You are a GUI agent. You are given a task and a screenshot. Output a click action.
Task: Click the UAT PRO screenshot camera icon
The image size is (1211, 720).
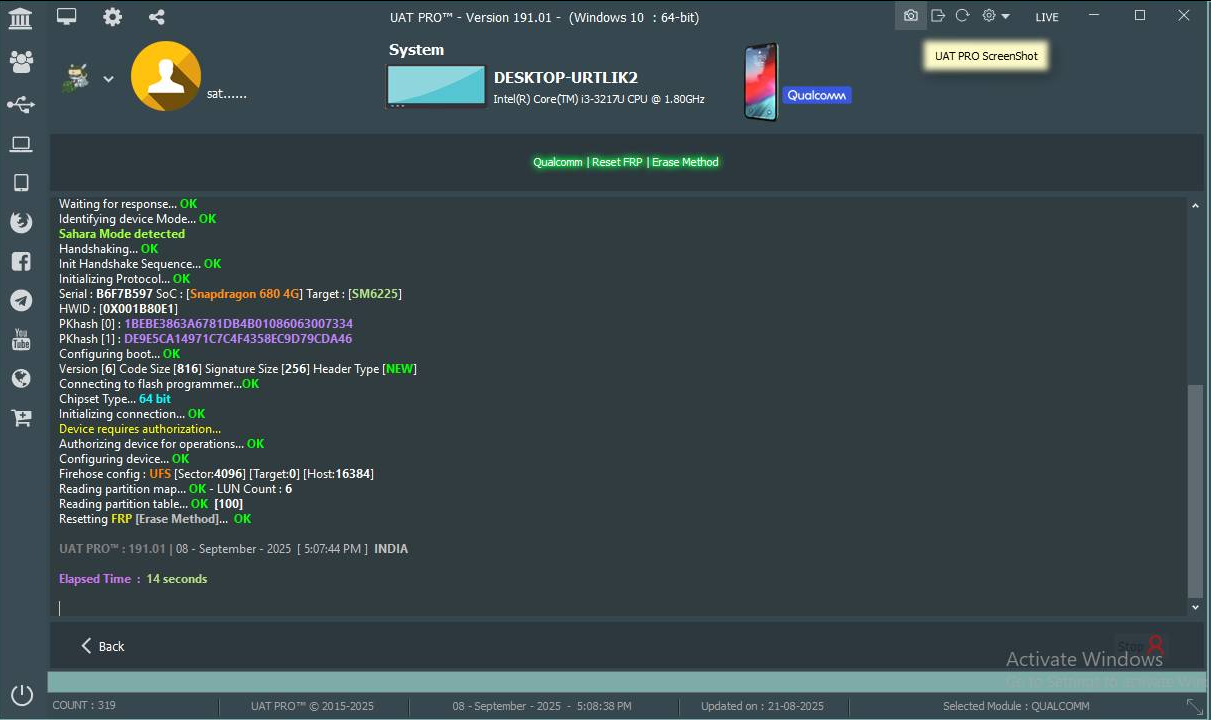coord(910,16)
